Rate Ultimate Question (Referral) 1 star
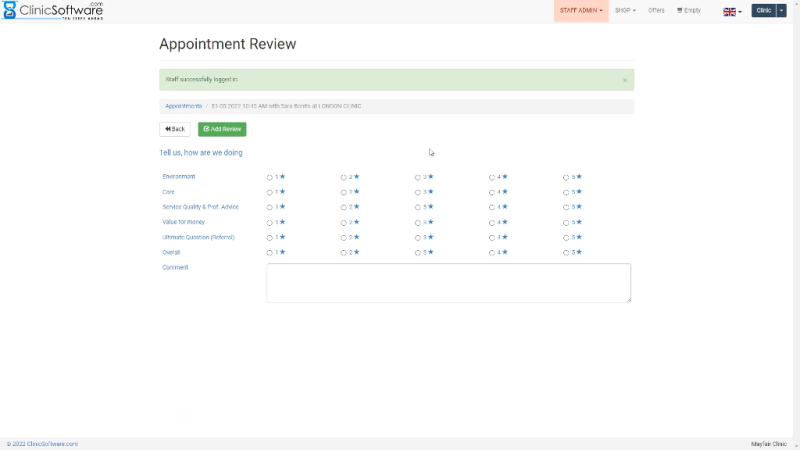 click(x=269, y=238)
